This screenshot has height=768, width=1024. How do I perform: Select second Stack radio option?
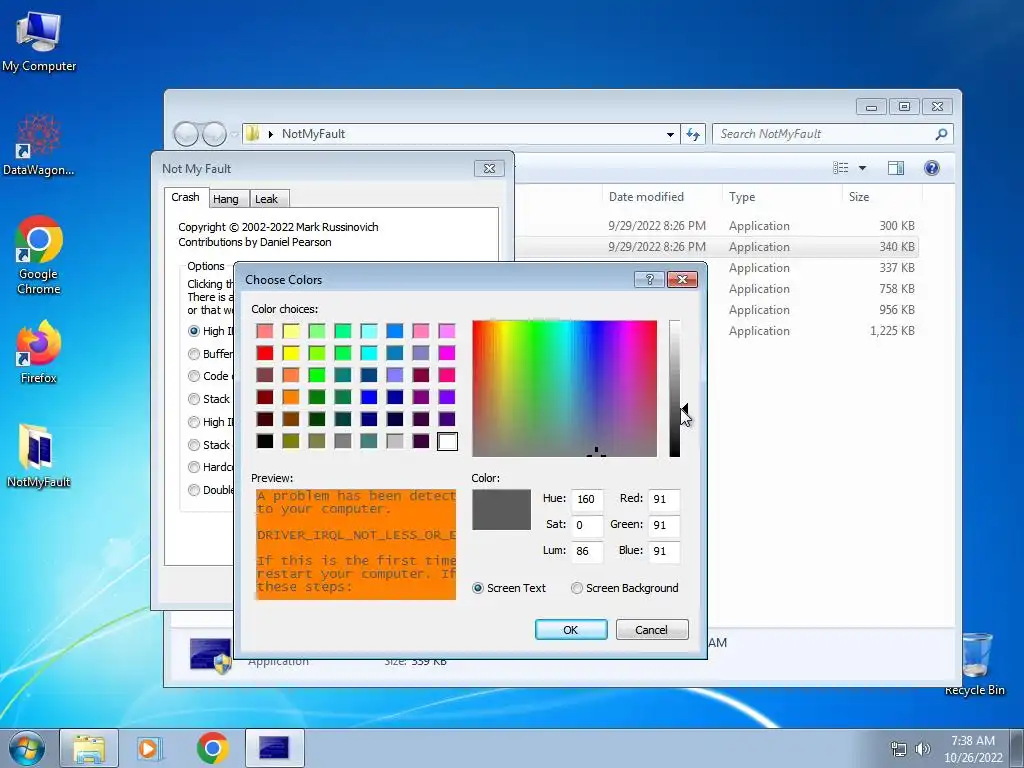click(x=194, y=445)
